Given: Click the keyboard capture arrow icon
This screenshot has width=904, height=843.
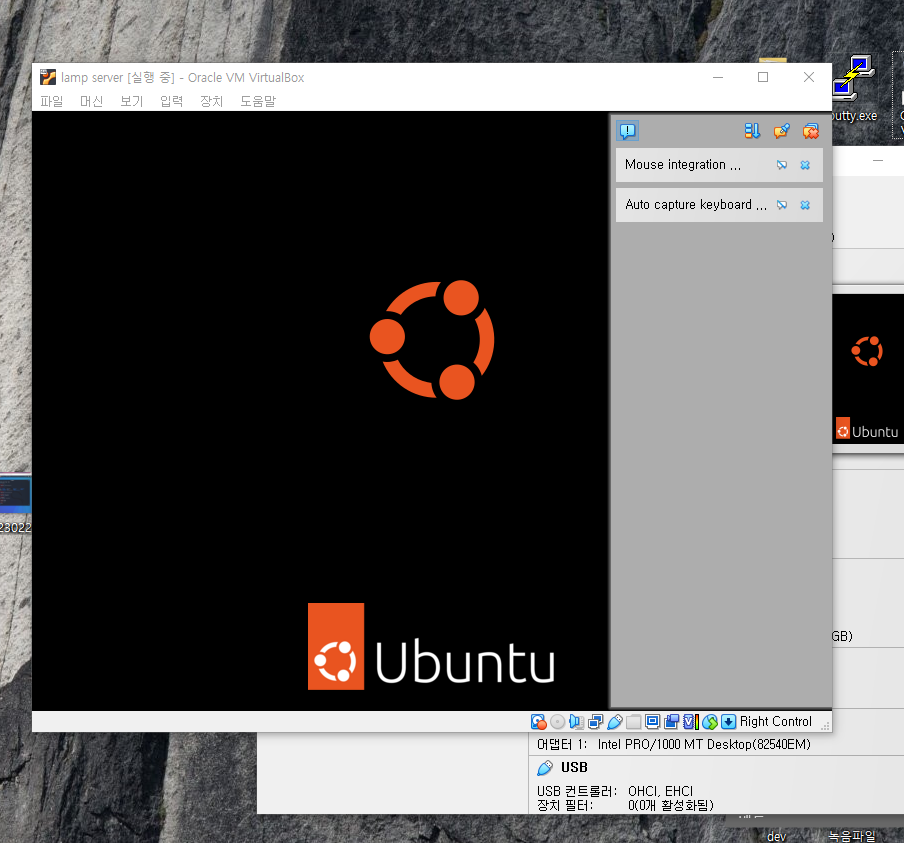Looking at the screenshot, I should (729, 722).
